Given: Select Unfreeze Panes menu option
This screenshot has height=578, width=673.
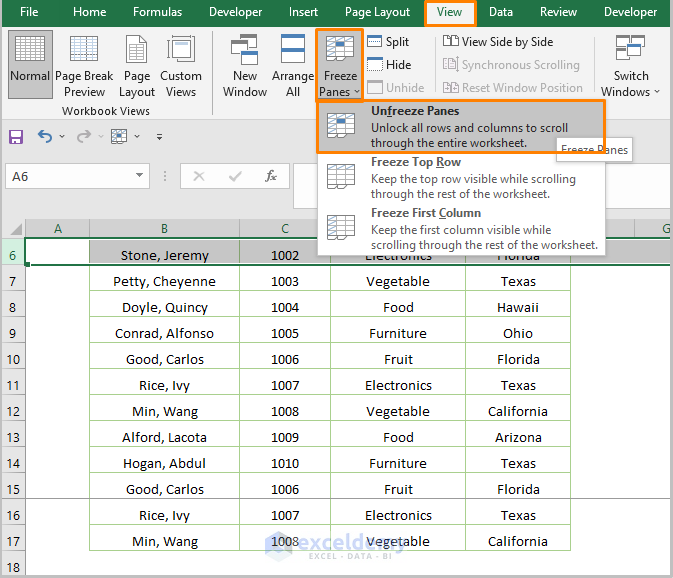Looking at the screenshot, I should point(461,127).
